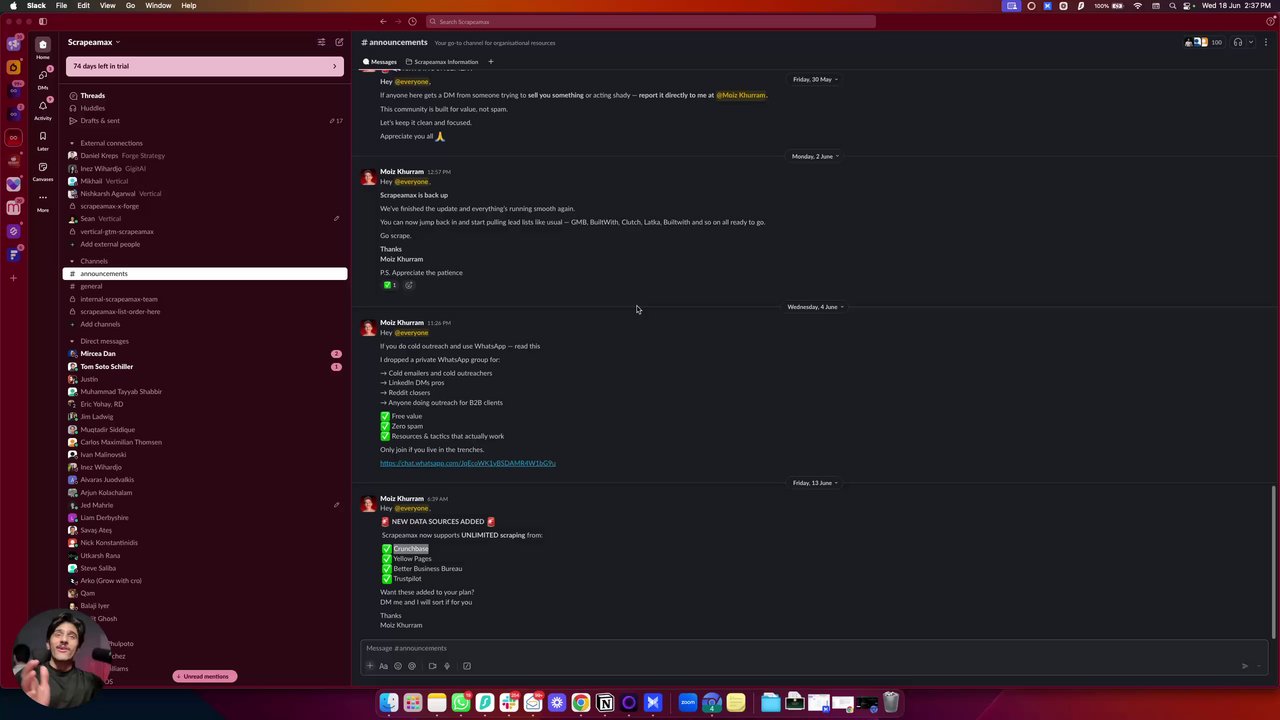Open the More options icon in sidebar
1280x720 pixels.
[43, 198]
